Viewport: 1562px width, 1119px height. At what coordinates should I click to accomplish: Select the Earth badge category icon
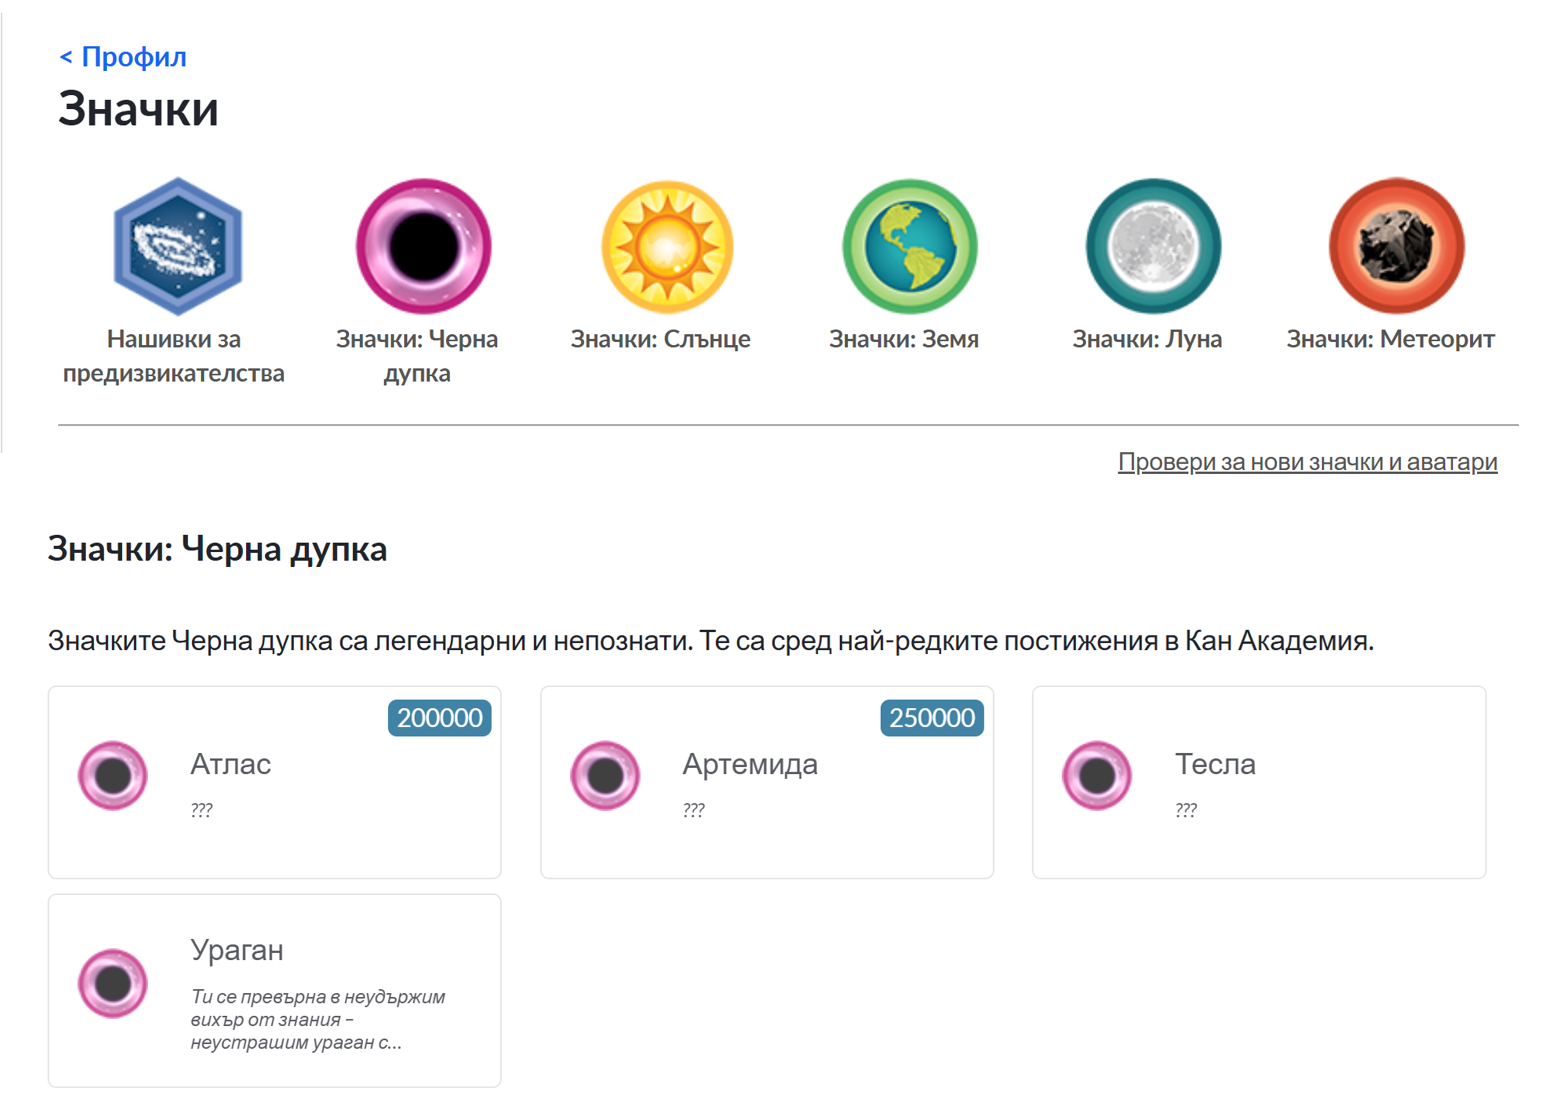point(910,246)
